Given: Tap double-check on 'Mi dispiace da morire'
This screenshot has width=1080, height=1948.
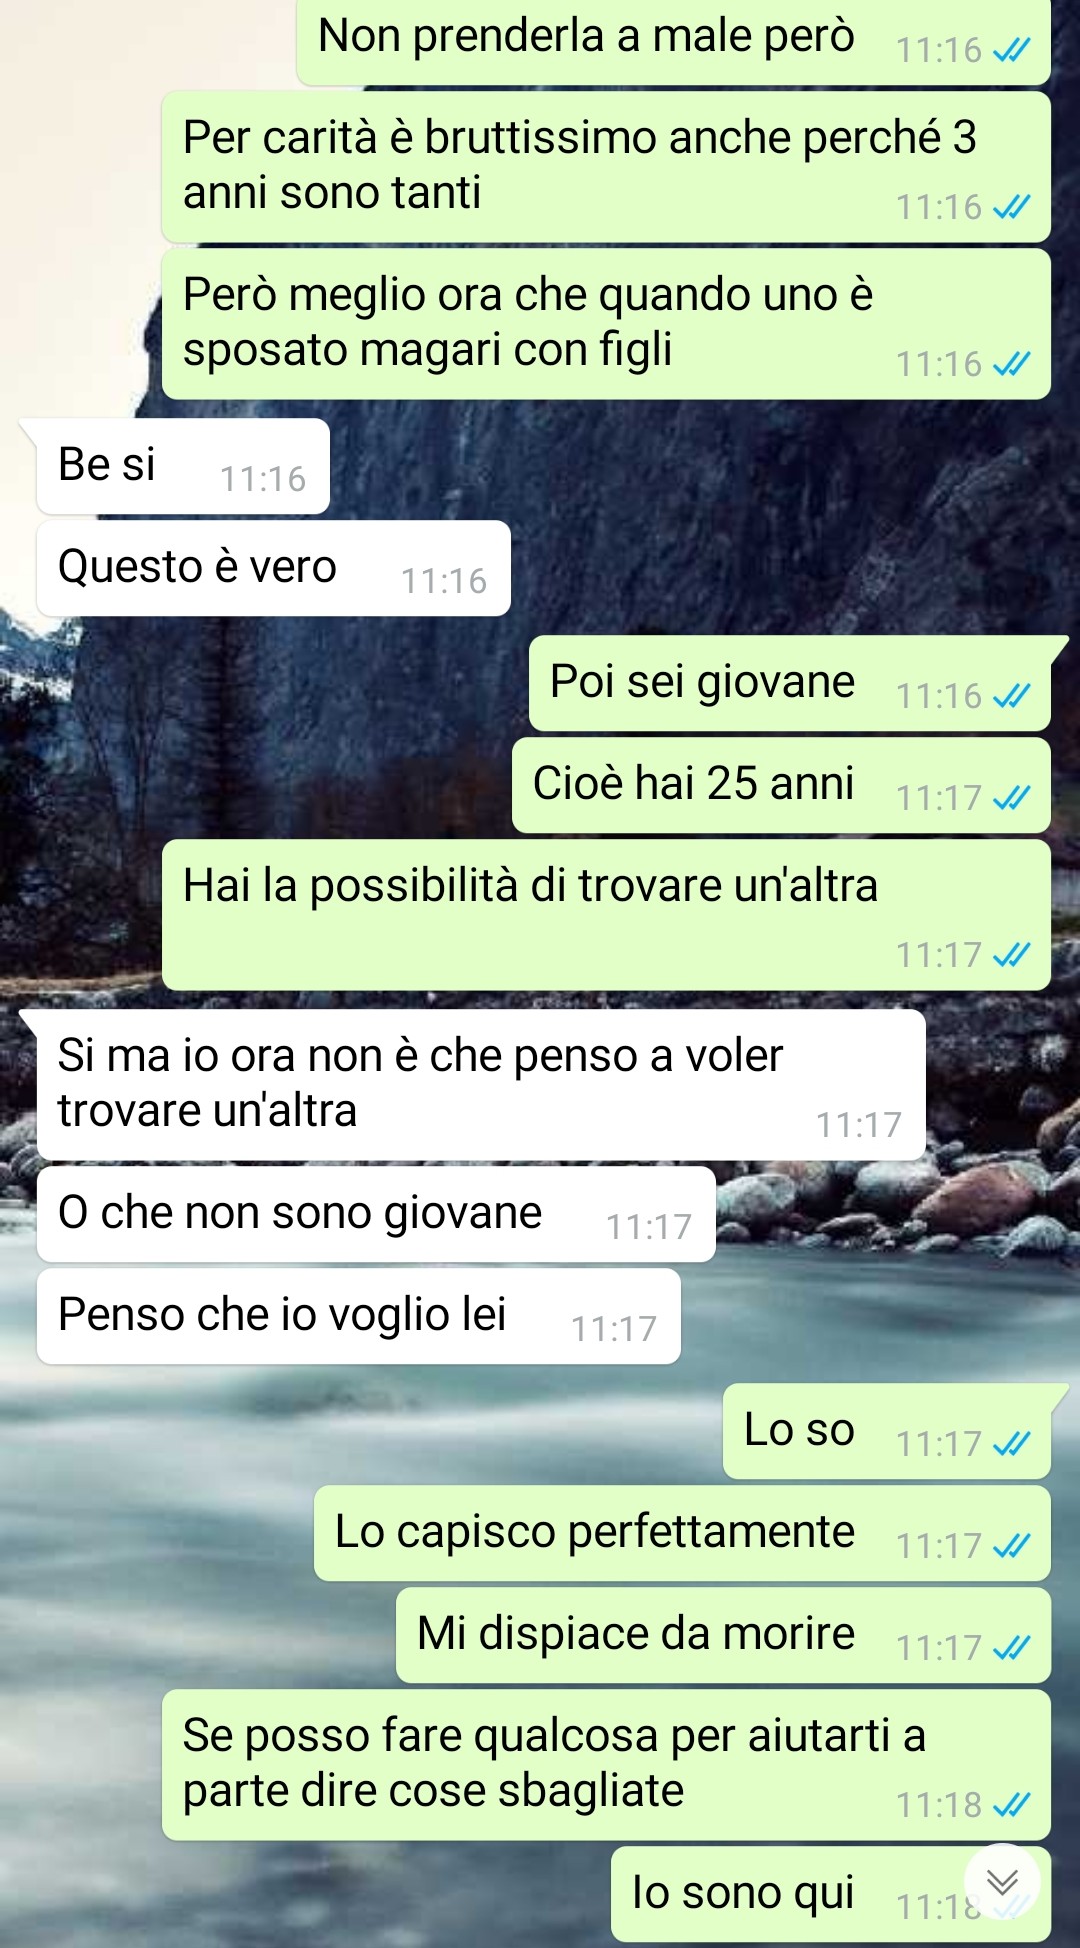Looking at the screenshot, I should (x=1011, y=1648).
